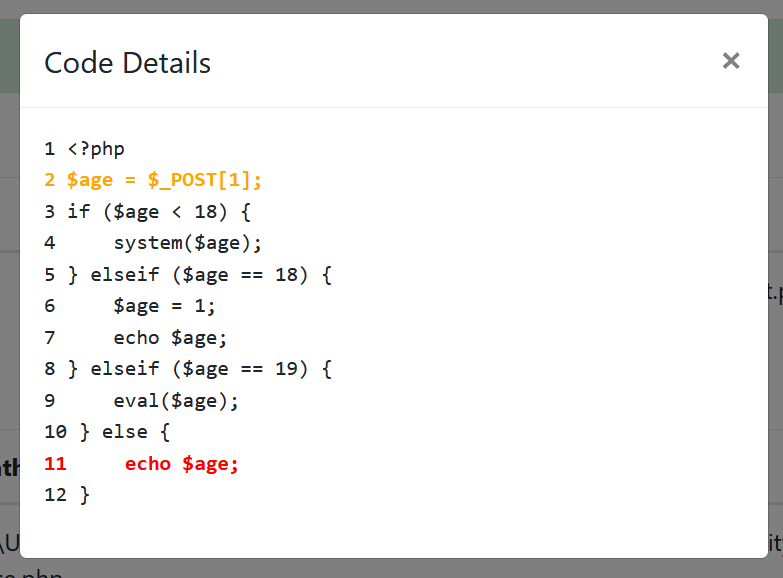Click the Code Details heading
The height and width of the screenshot is (578, 783).
(x=127, y=63)
